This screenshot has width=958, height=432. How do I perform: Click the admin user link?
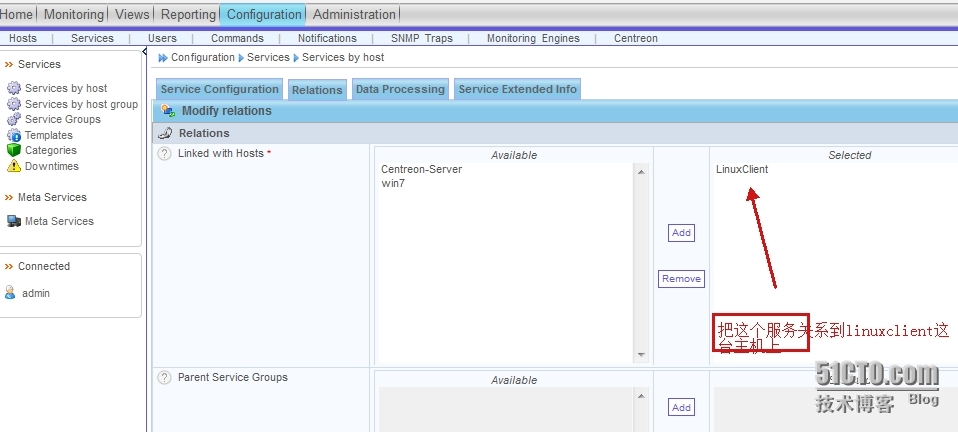click(x=36, y=293)
